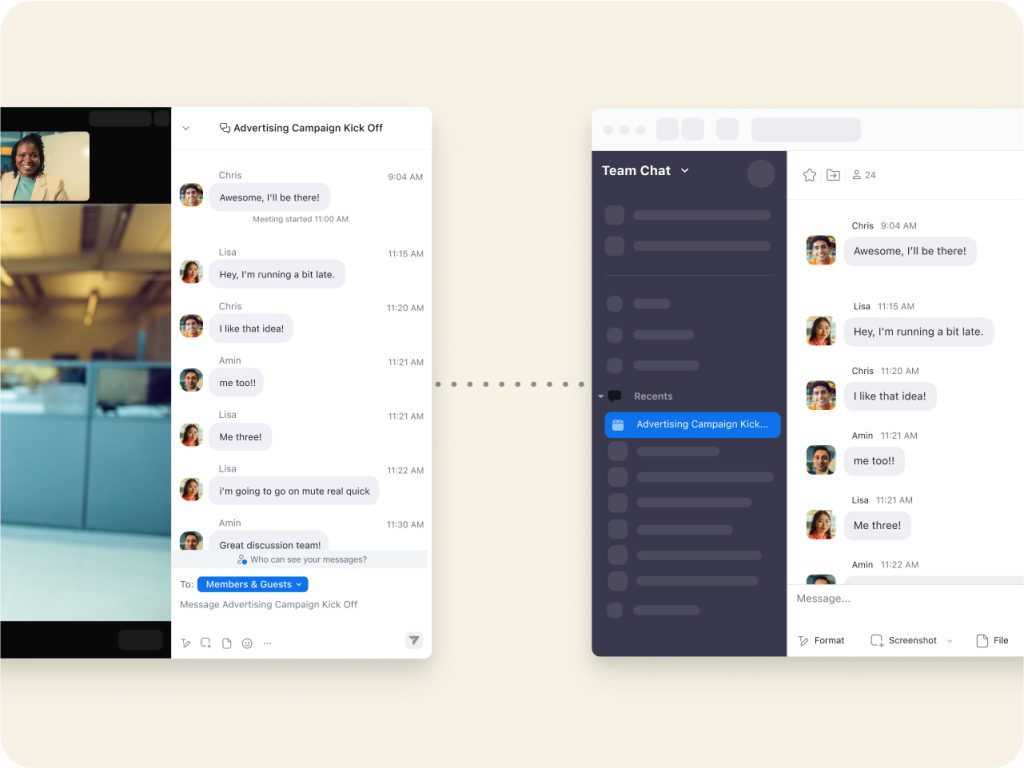Open Screenshot options dropdown arrow
Viewport: 1024px width, 768px height.
(x=950, y=641)
